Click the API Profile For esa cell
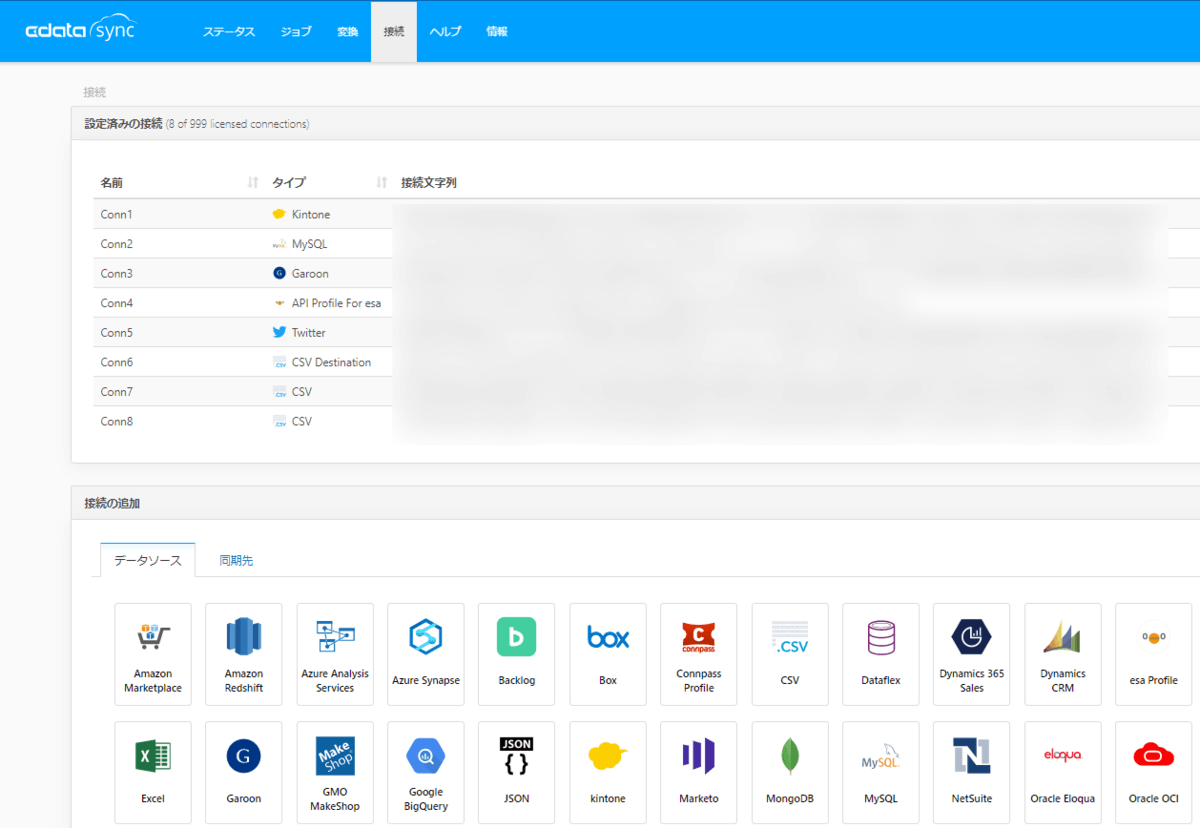The height and width of the screenshot is (828, 1200). pyautogui.click(x=327, y=303)
